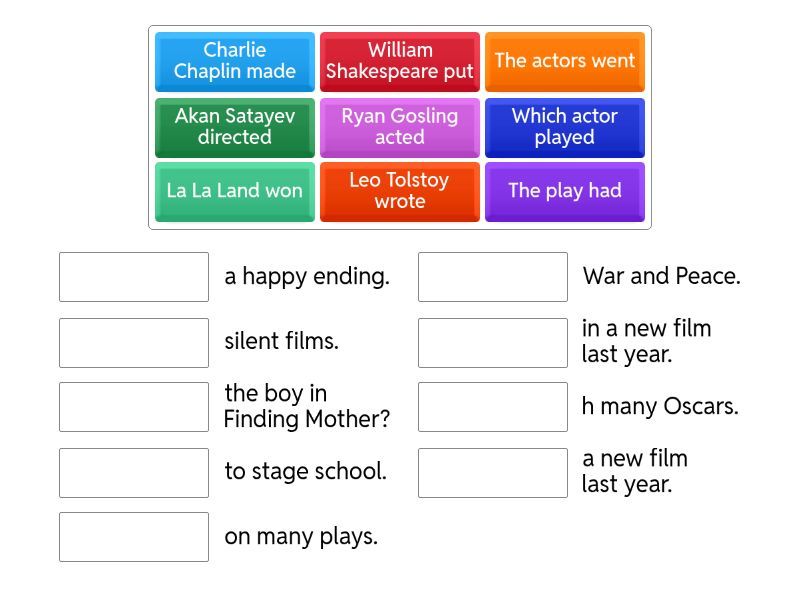
Task: Click the box before 'a new film last year.'
Action: pyautogui.click(x=493, y=472)
